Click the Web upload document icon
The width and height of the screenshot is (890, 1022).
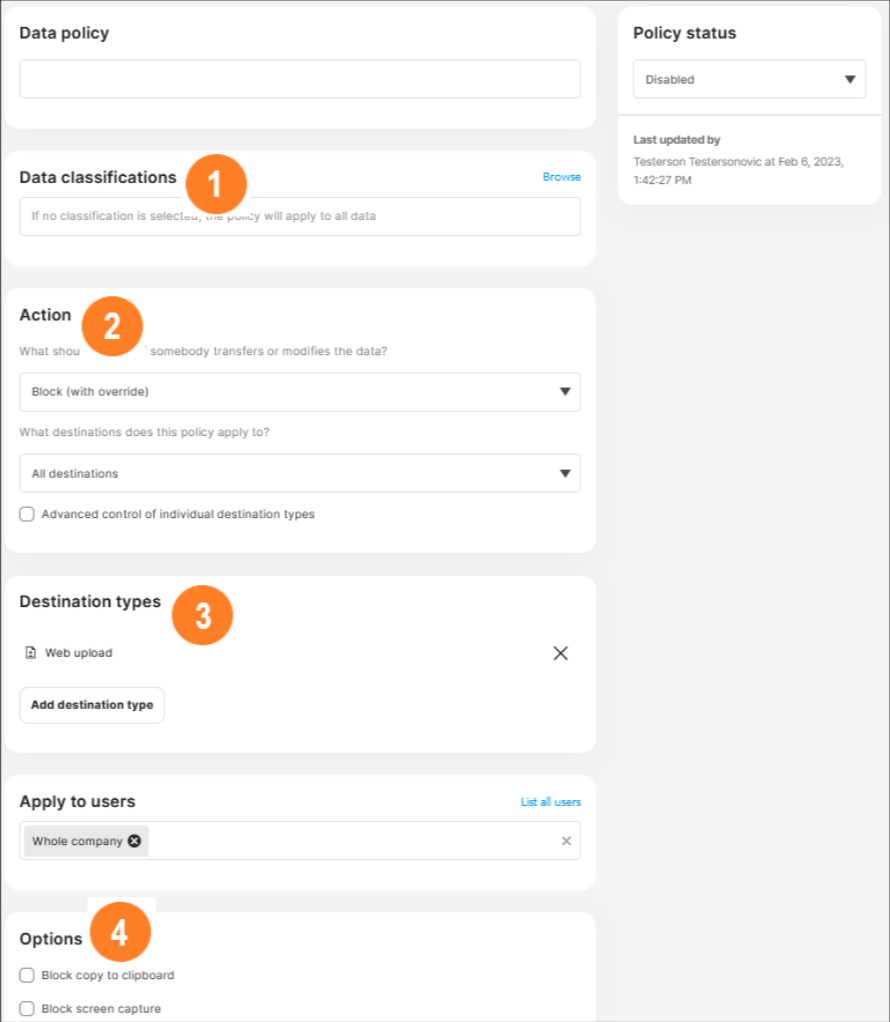point(30,652)
